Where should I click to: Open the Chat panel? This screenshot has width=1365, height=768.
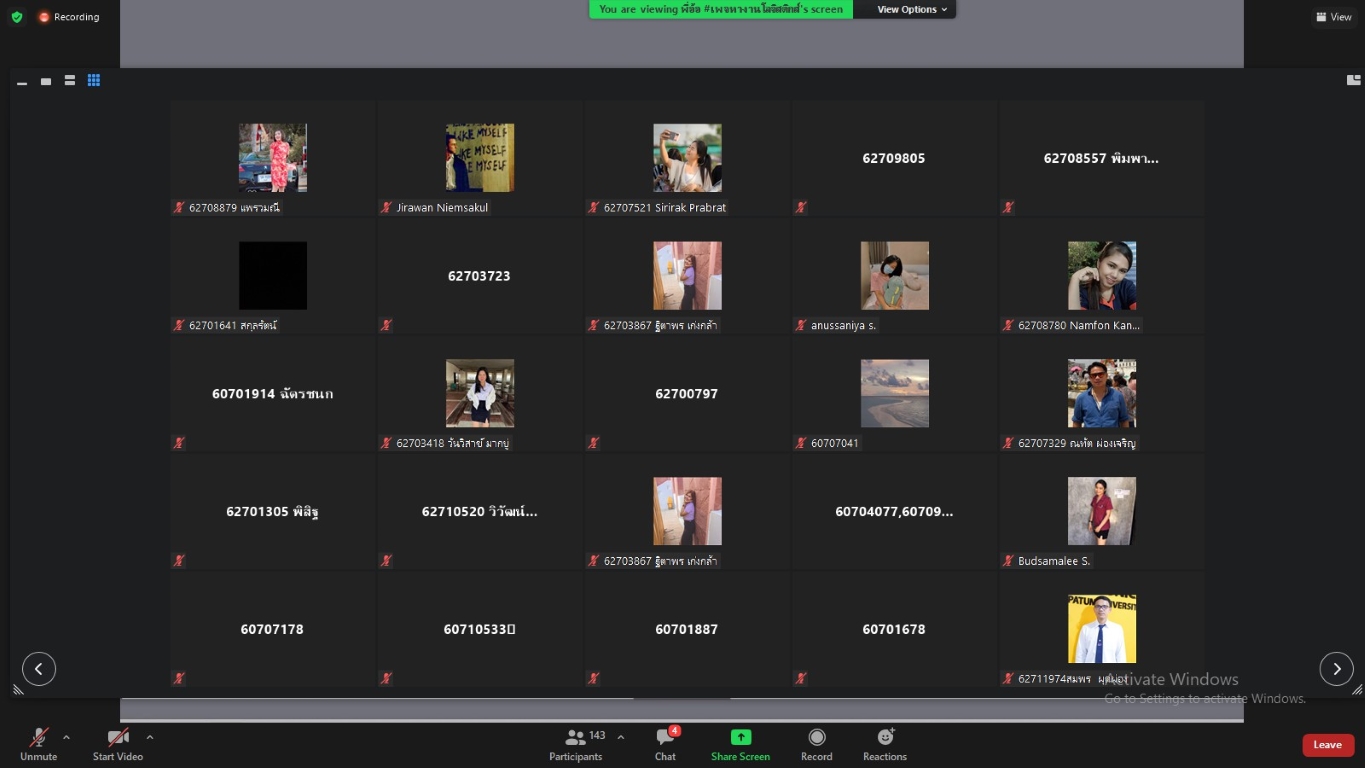pos(665,744)
